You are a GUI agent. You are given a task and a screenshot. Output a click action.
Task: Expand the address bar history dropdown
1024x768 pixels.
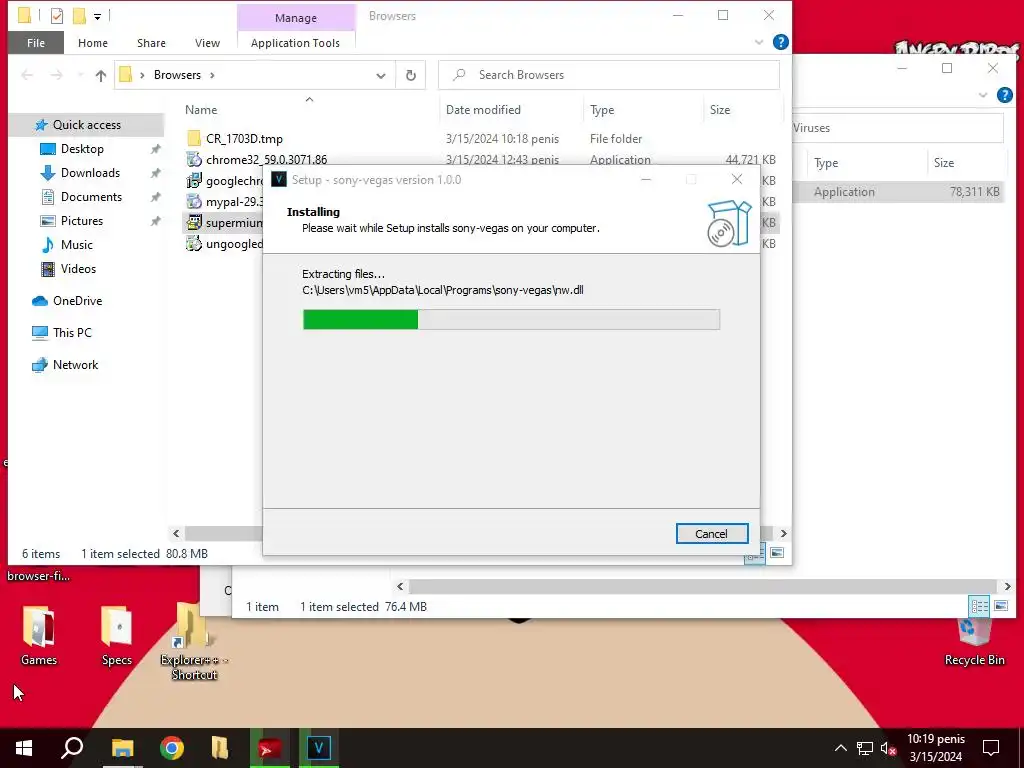(381, 76)
